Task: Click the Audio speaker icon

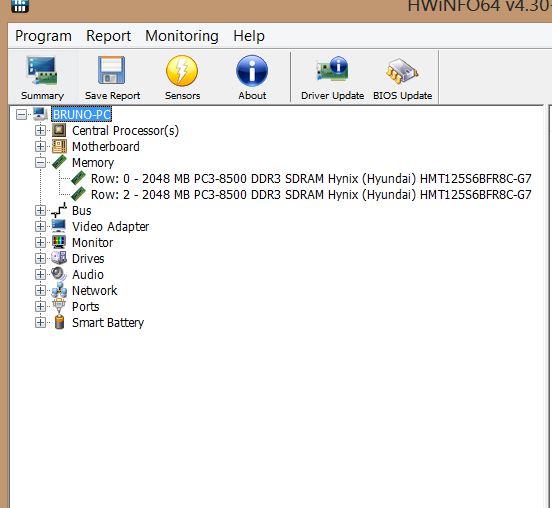Action: coord(58,274)
